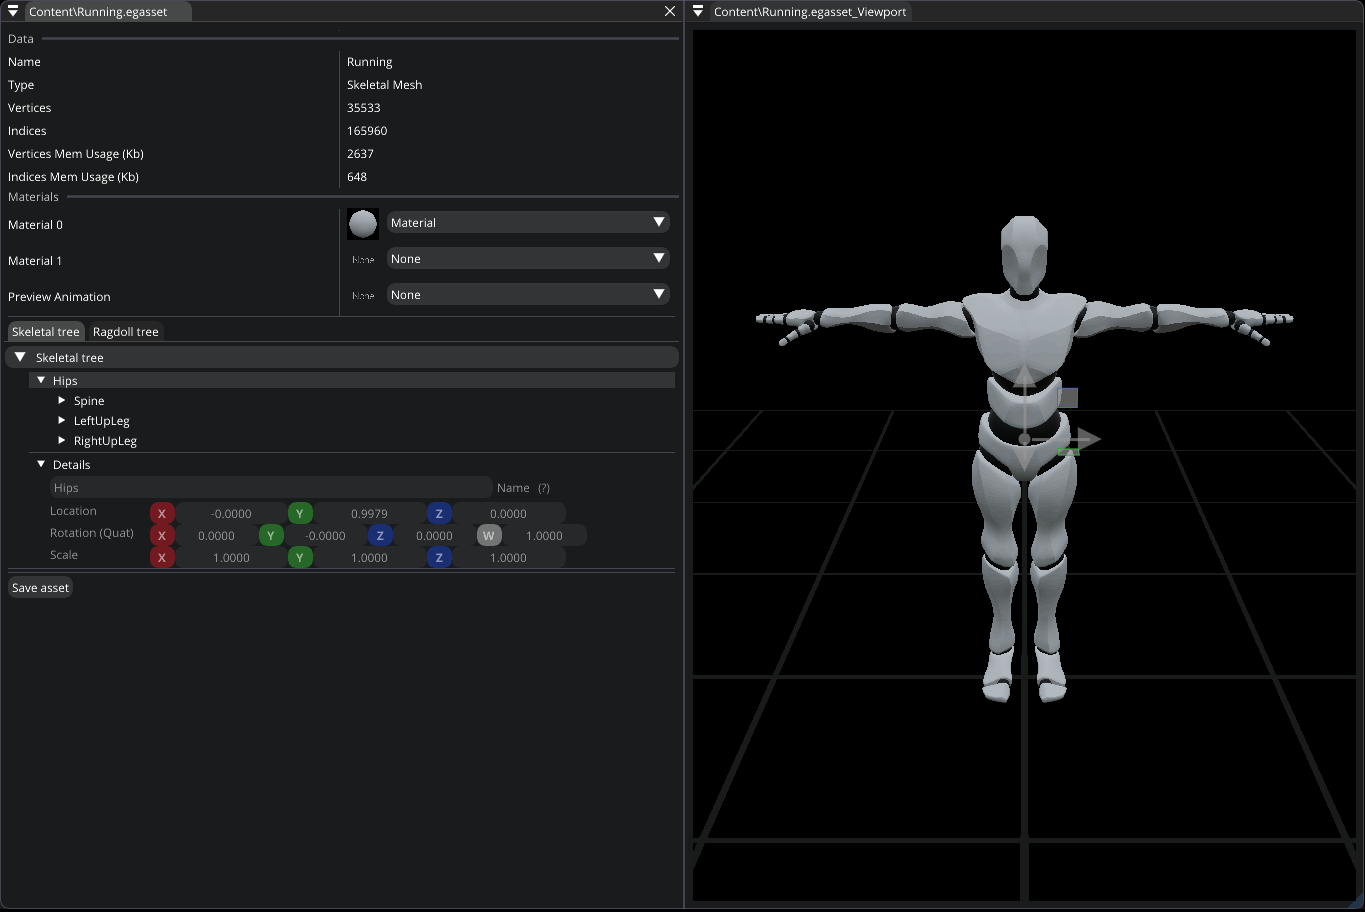1365x912 pixels.
Task: Click the Scale X value field
Action: (x=231, y=557)
